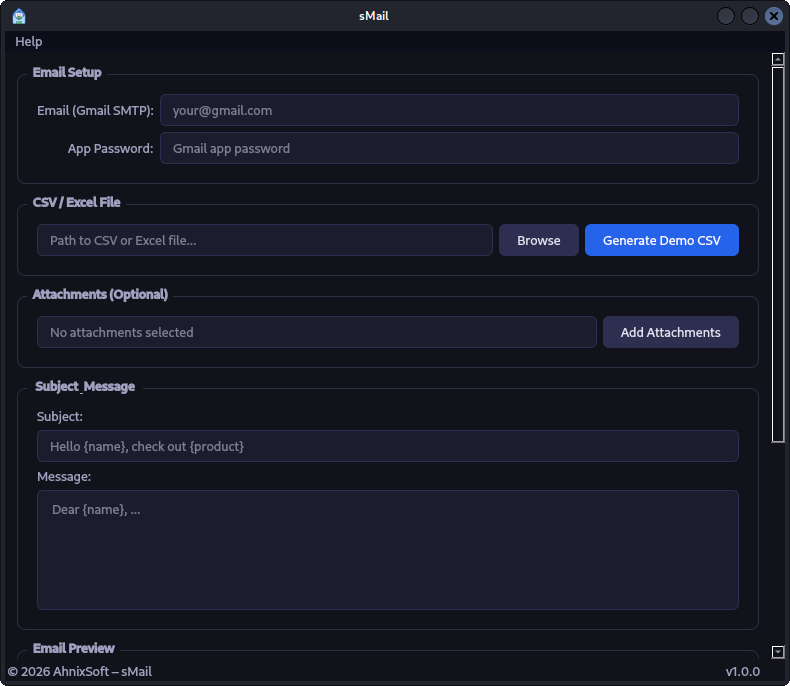Click the scrollbar up arrow

778,59
